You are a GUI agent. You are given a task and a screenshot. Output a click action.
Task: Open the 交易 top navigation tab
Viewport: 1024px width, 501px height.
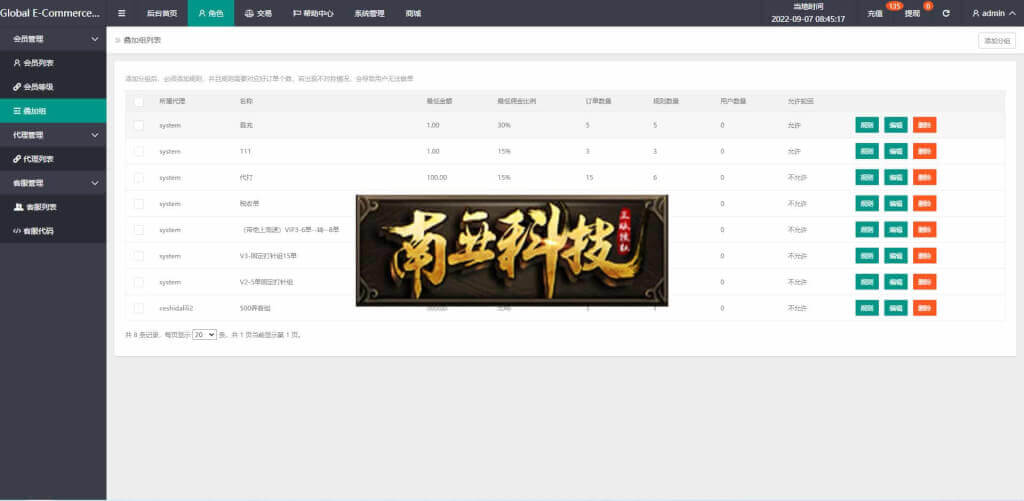pyautogui.click(x=258, y=13)
